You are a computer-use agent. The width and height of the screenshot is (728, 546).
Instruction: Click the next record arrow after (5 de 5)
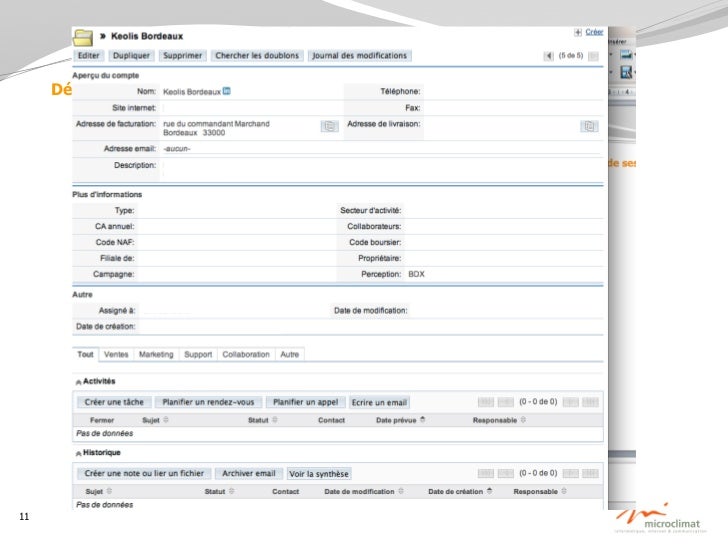coord(593,56)
